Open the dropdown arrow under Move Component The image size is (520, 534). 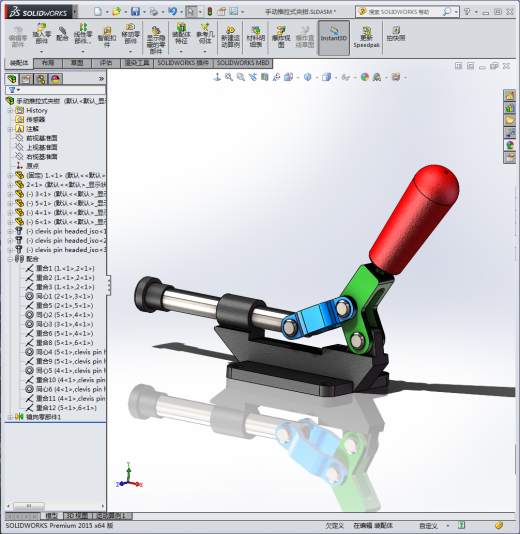point(130,52)
